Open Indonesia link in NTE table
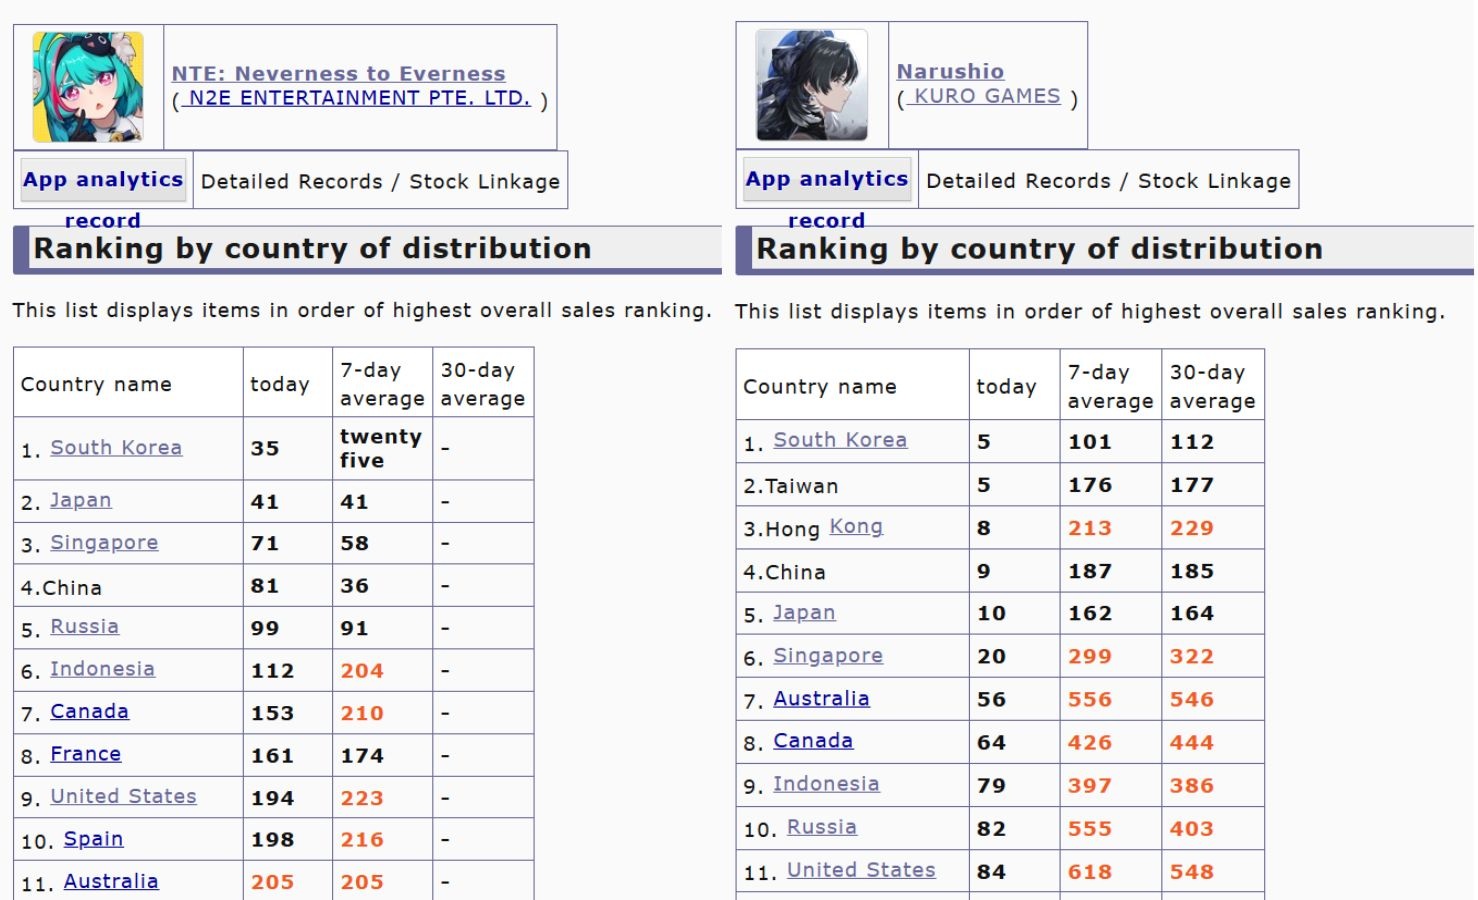1478x900 pixels. click(102, 668)
